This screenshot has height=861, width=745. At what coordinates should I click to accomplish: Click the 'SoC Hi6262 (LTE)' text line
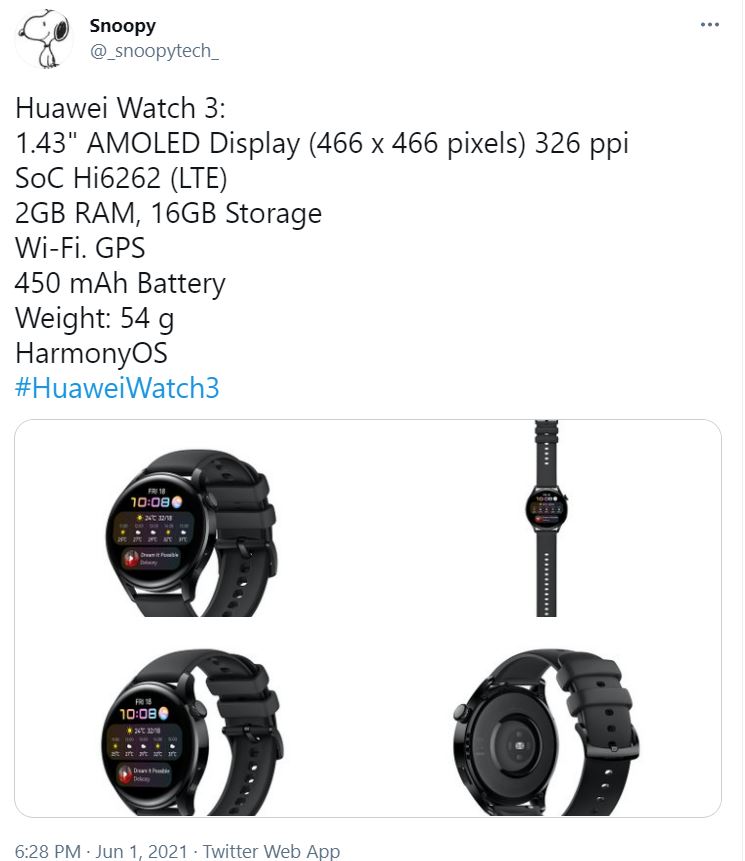(x=121, y=178)
